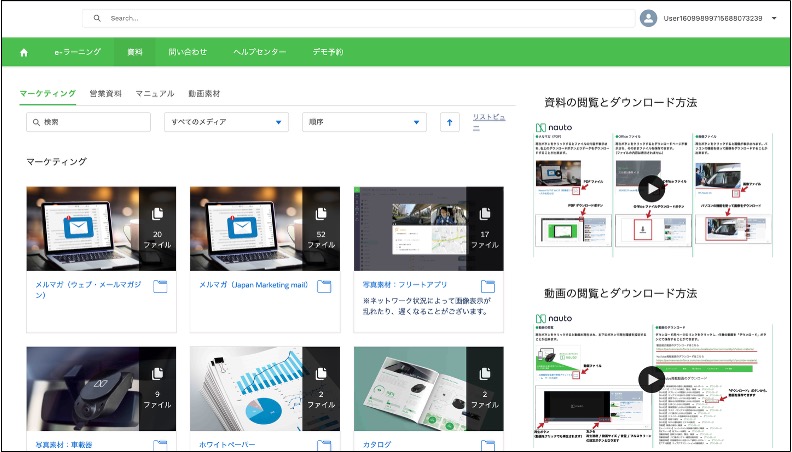The width and height of the screenshot is (792, 452).
Task: Open 写真素材：車載器 link
Action: coord(64,445)
